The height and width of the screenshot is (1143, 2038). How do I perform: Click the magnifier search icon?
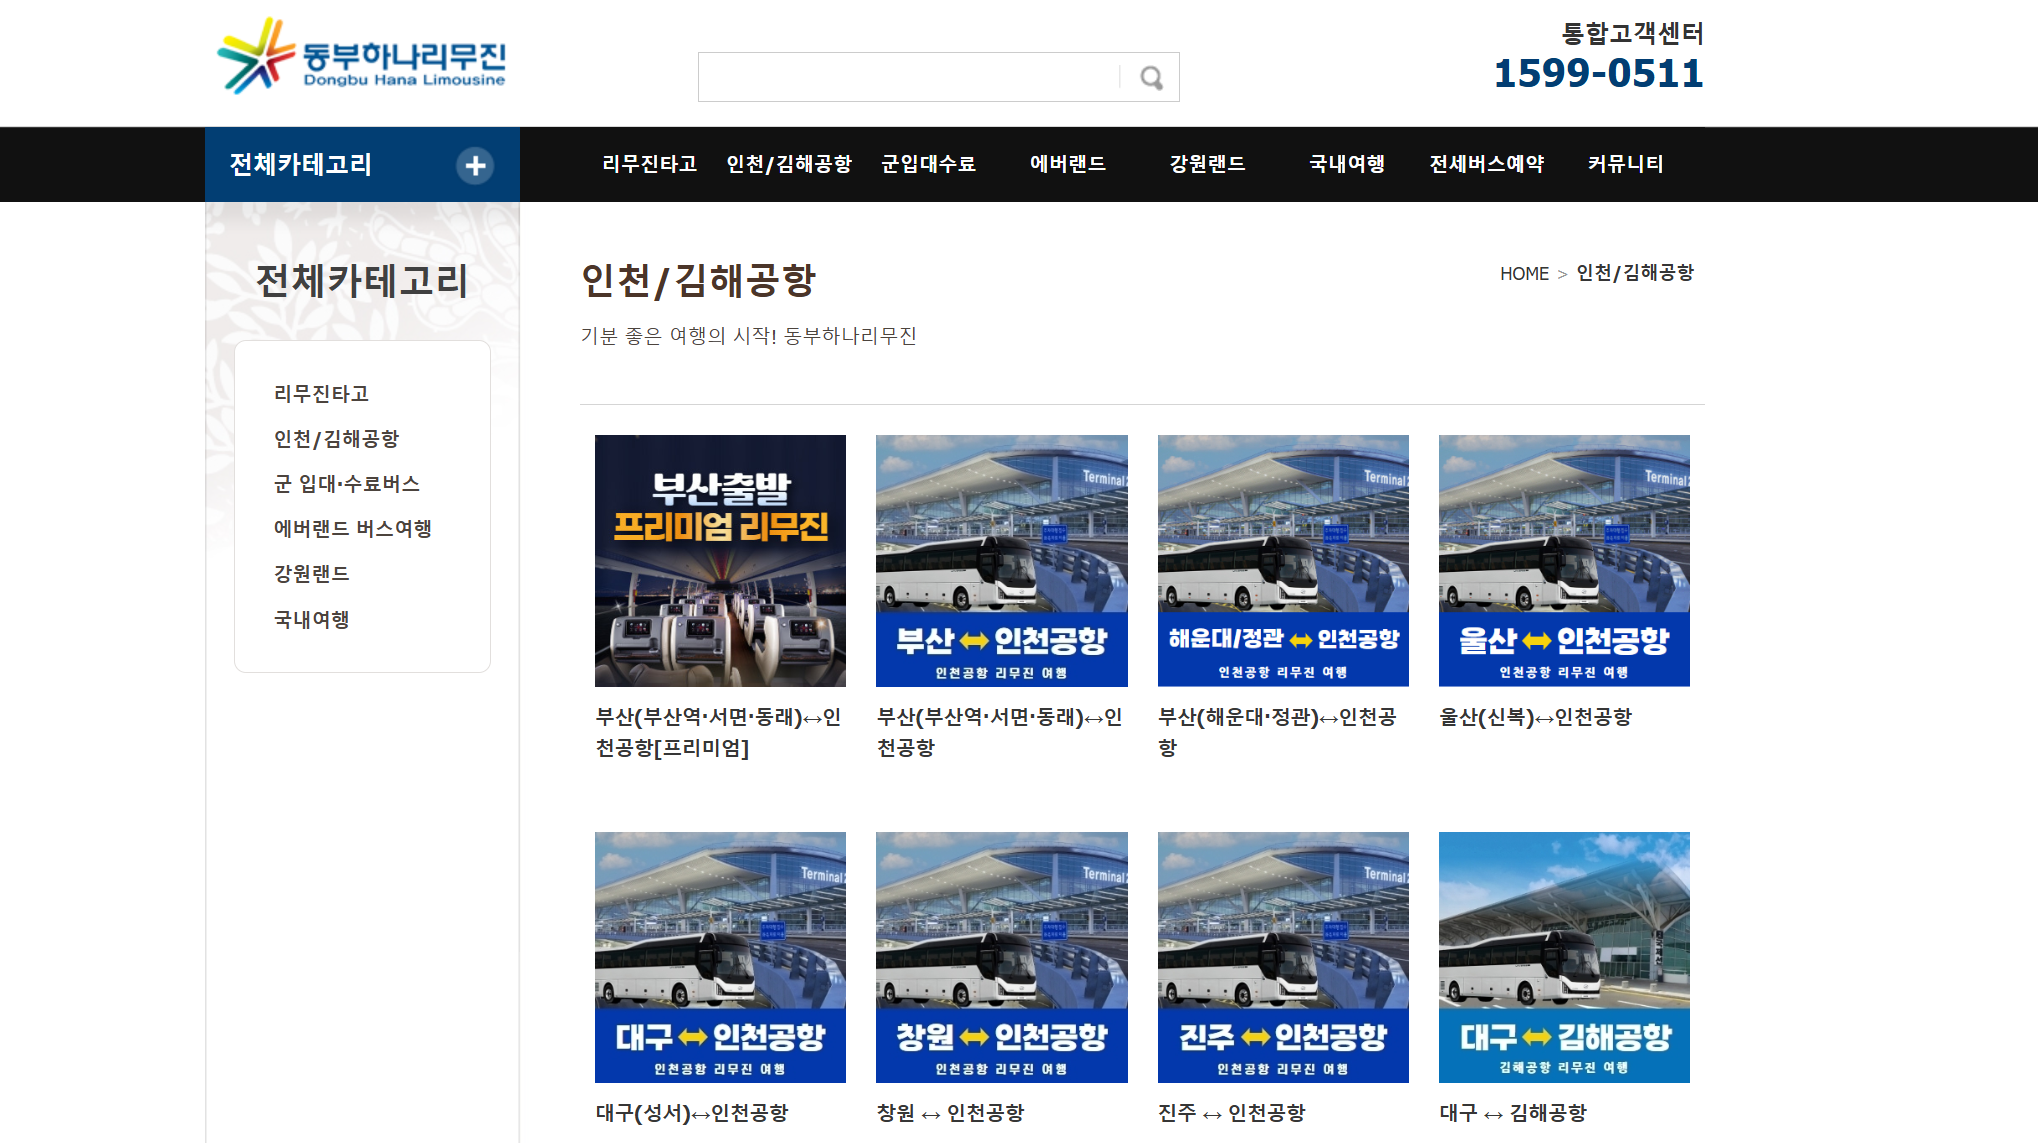[1151, 78]
